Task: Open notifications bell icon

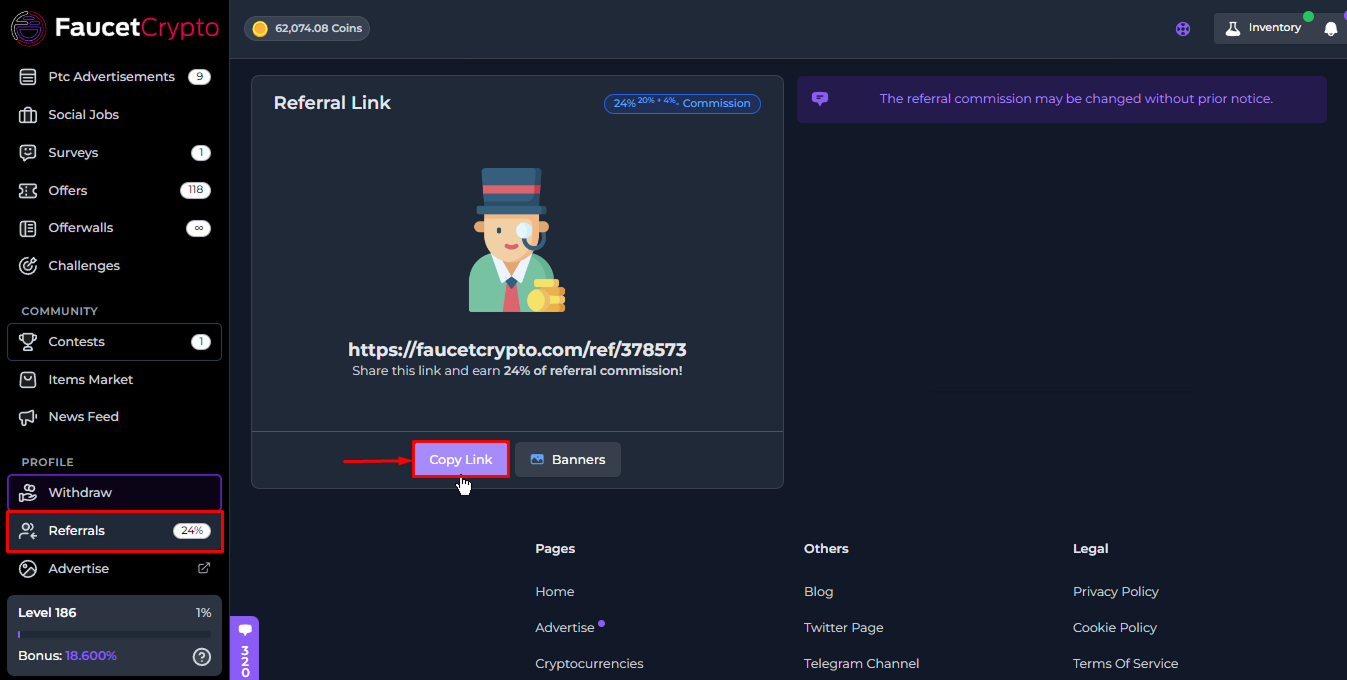Action: 1330,29
